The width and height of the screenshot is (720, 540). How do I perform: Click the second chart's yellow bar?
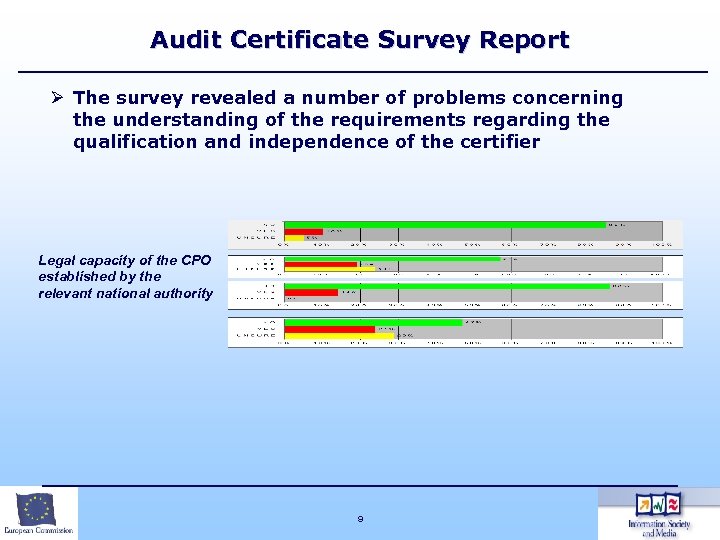tap(330, 269)
